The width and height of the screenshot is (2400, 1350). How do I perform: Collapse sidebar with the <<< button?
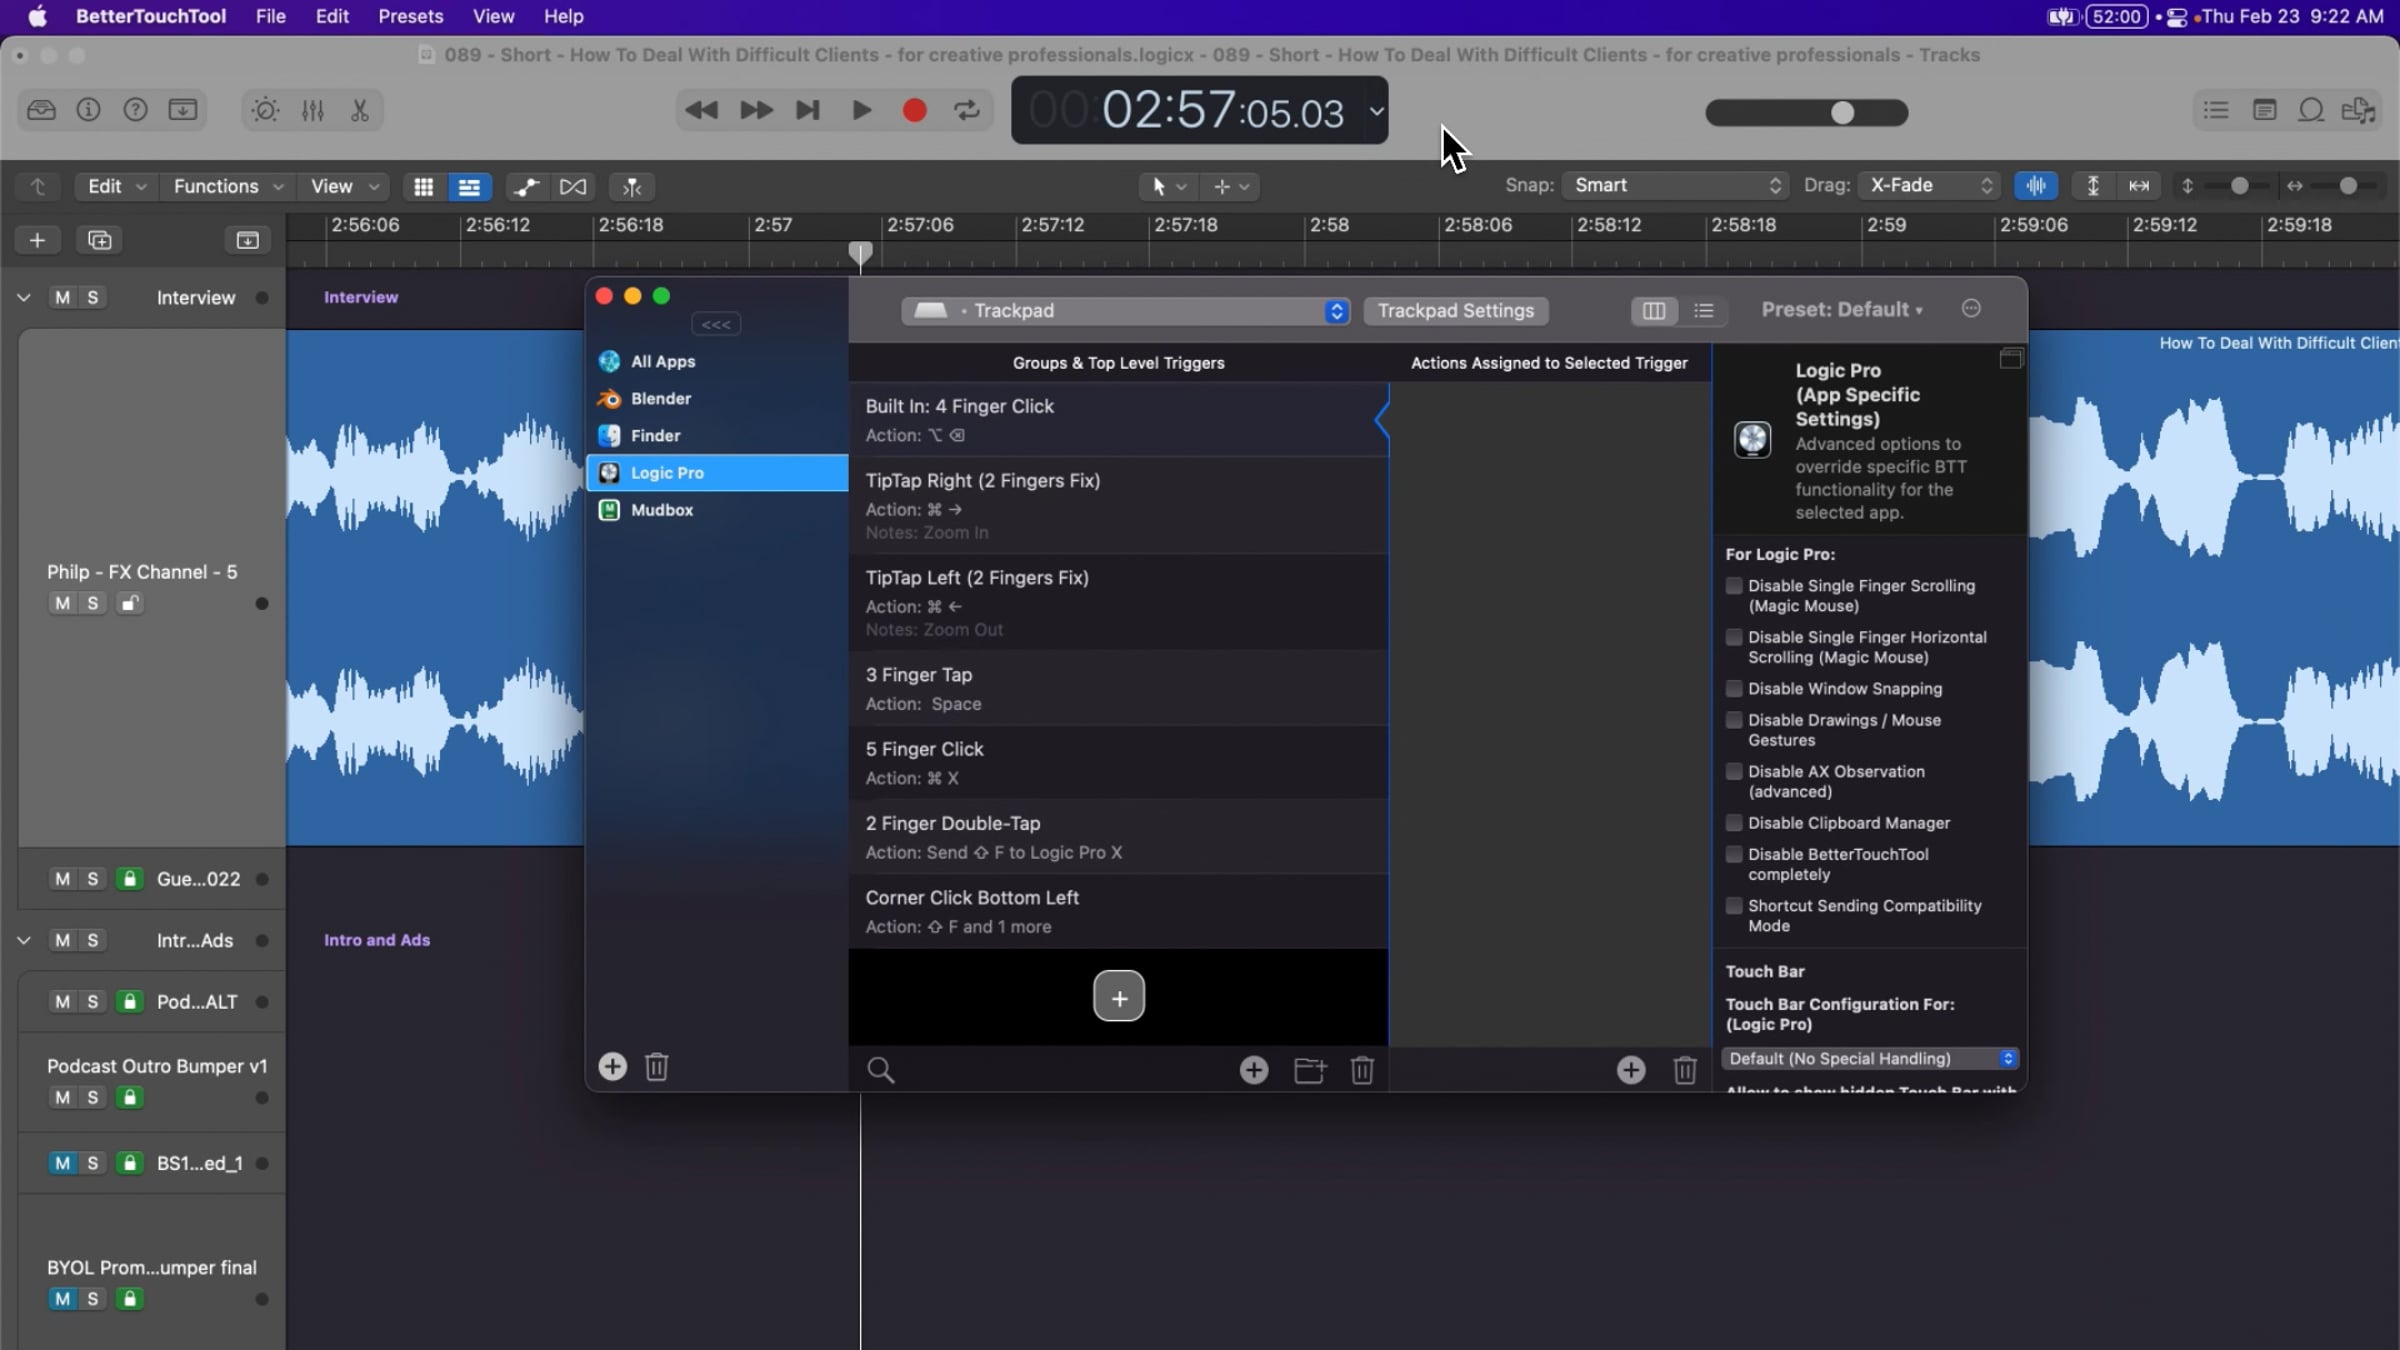pos(716,324)
